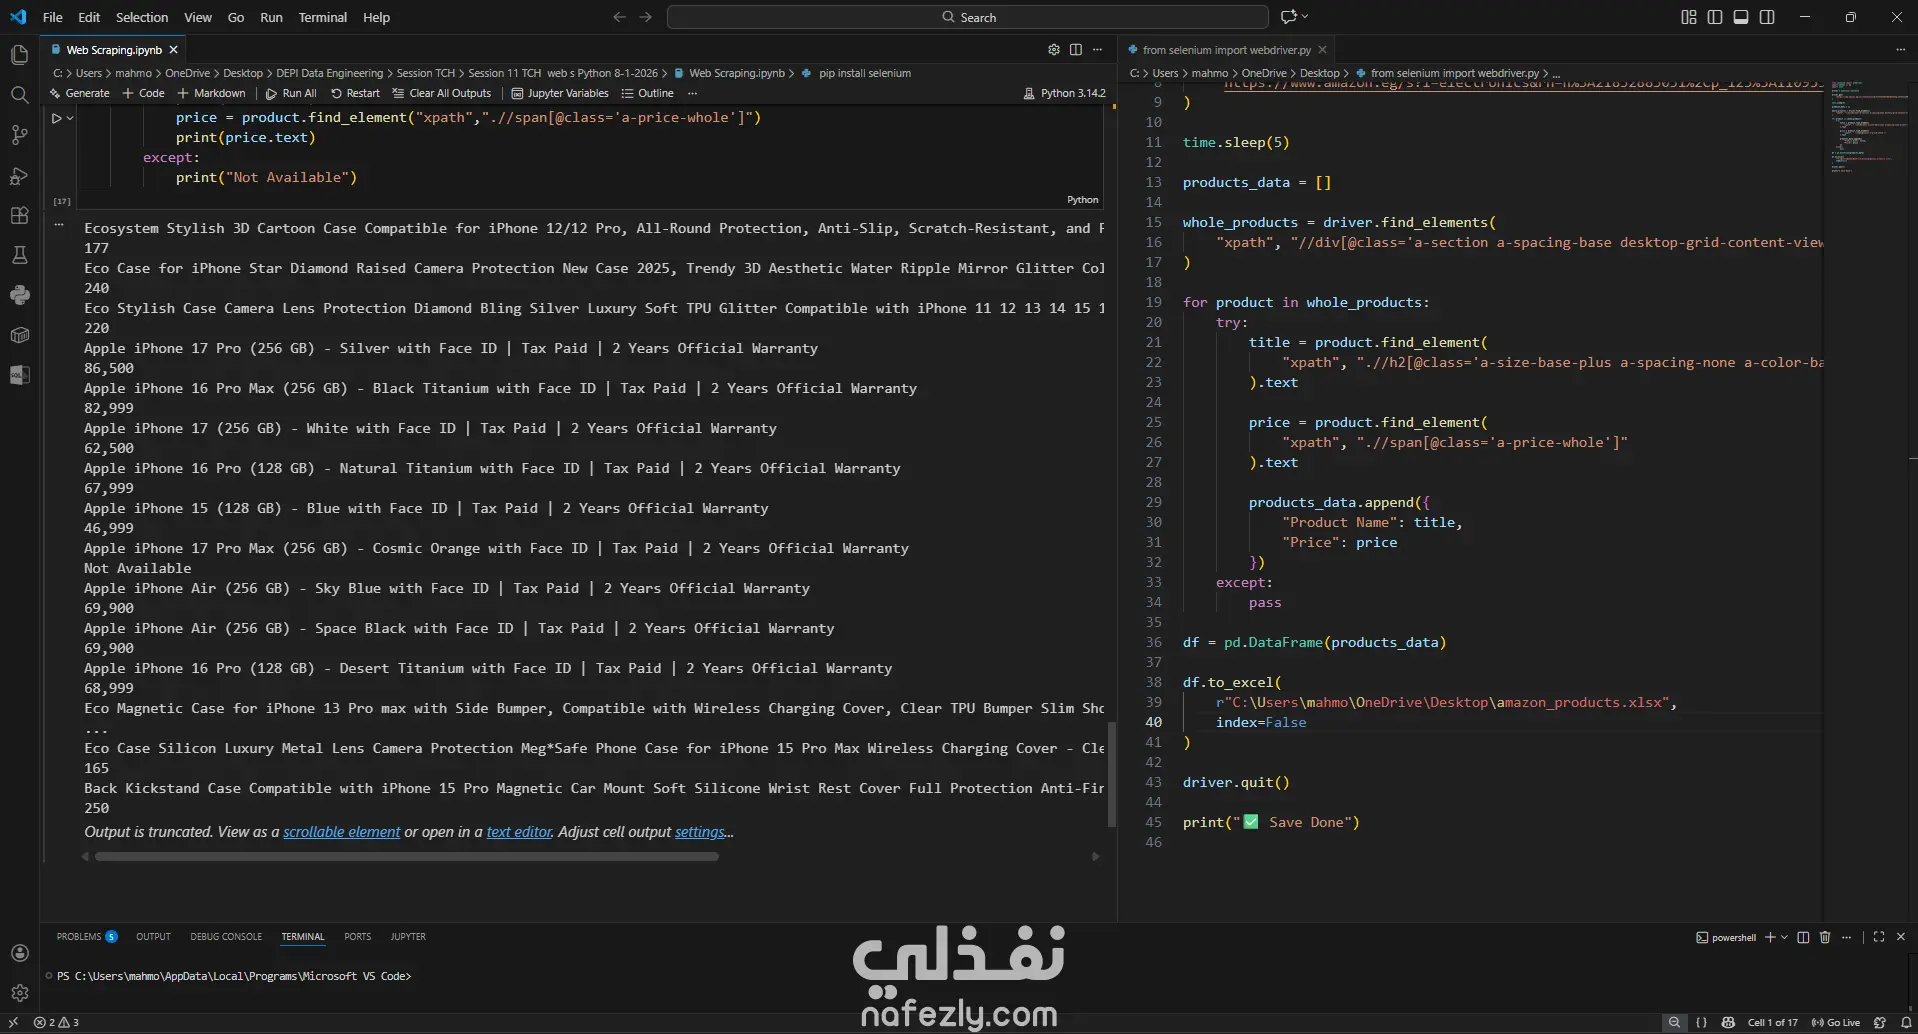Open the Python view in activity bar
1918x1034 pixels.
click(x=19, y=295)
